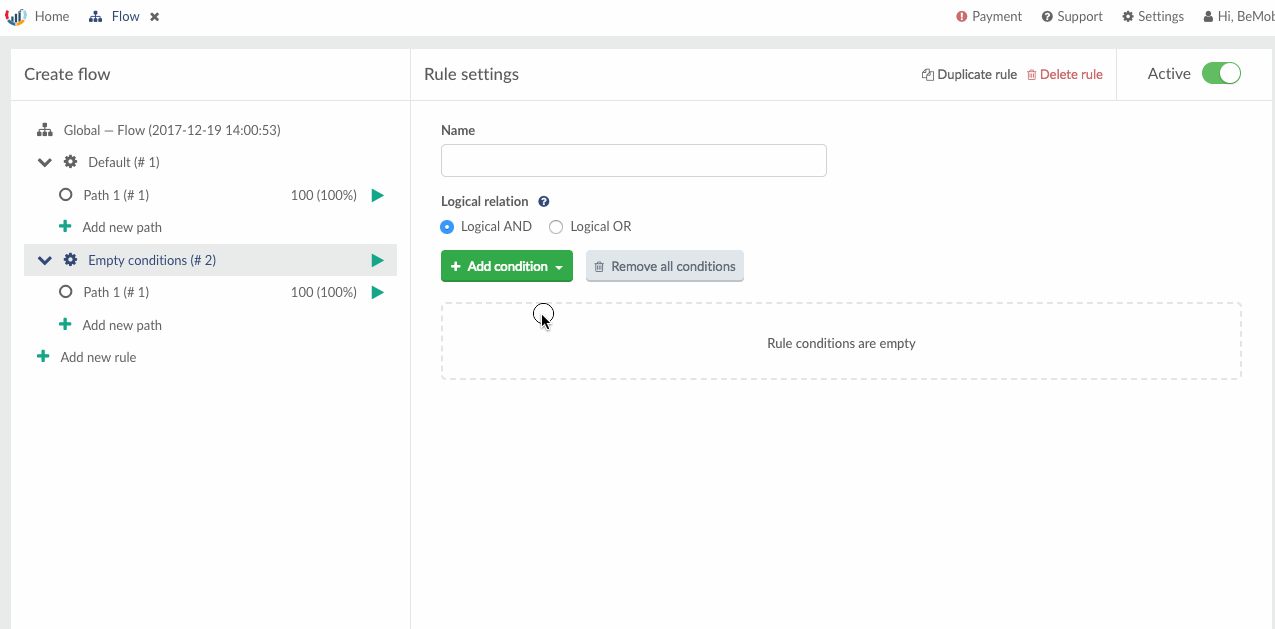Click the BeMob logo icon

(15, 16)
